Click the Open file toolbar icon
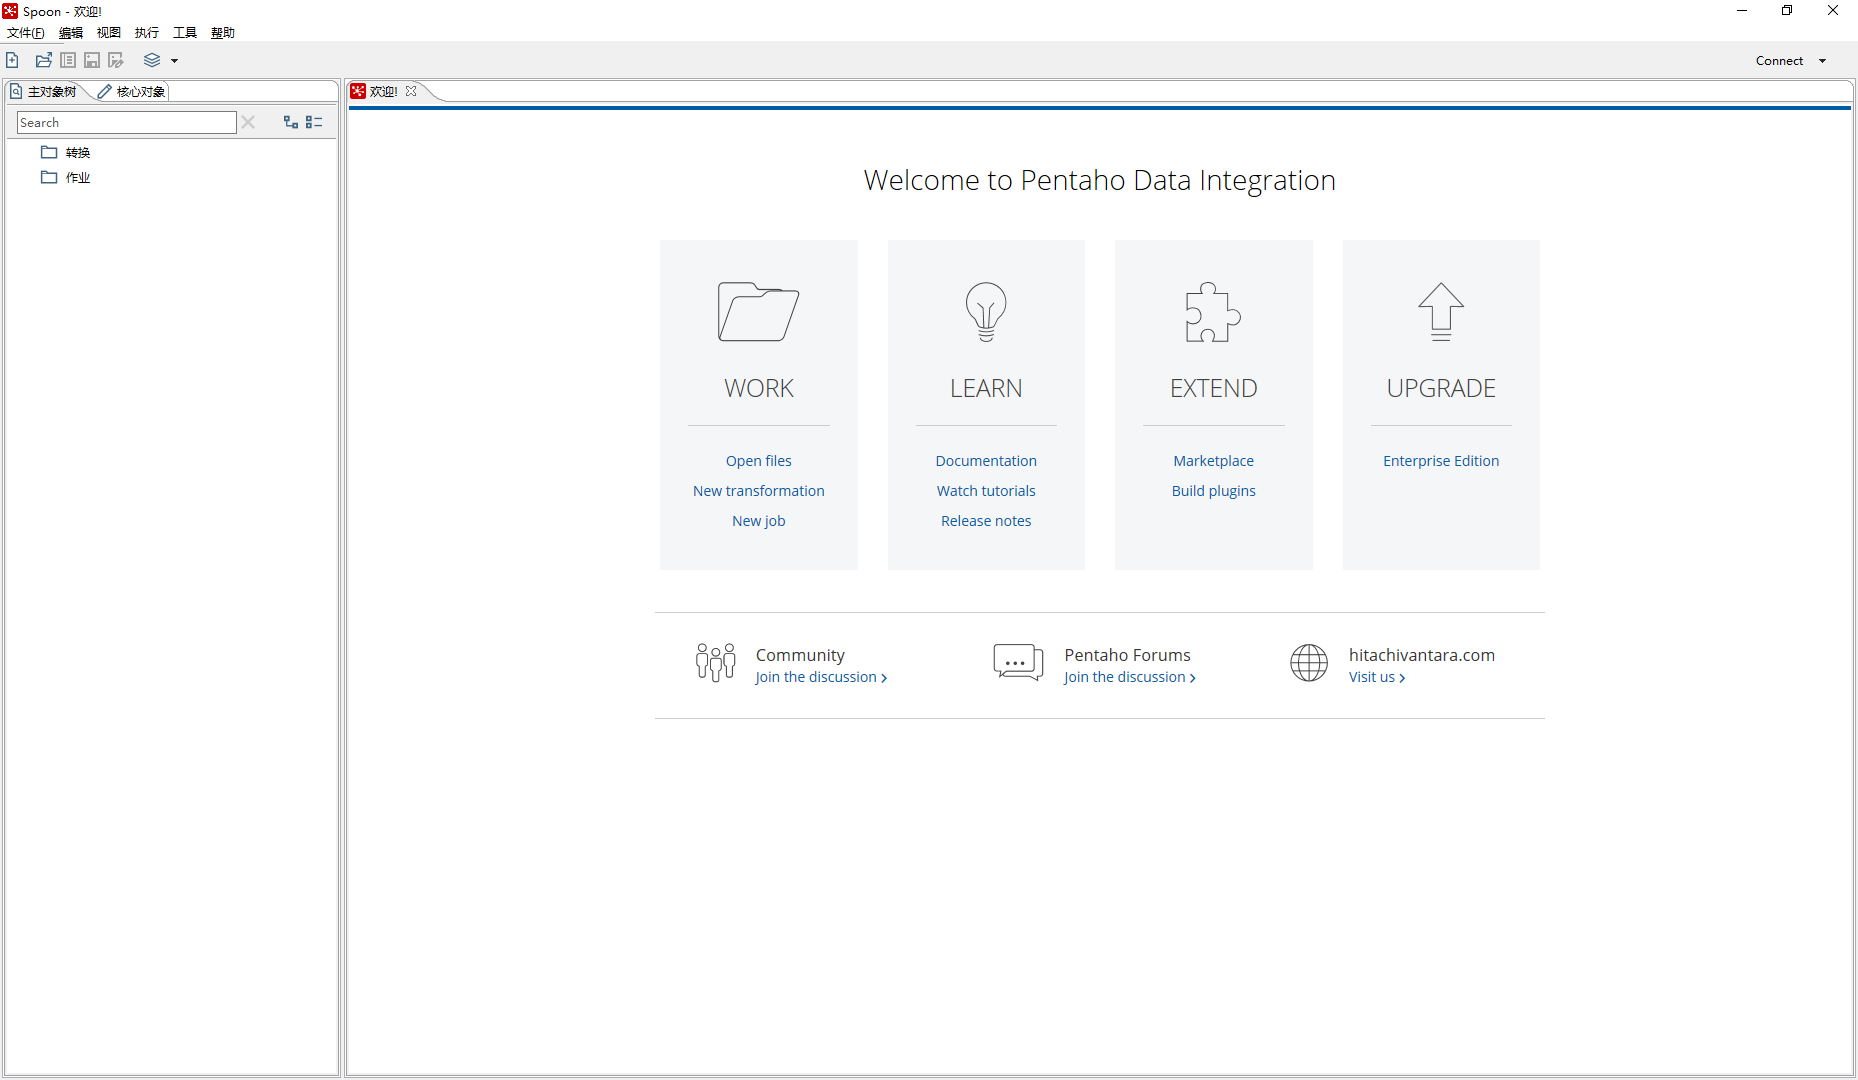 (44, 60)
